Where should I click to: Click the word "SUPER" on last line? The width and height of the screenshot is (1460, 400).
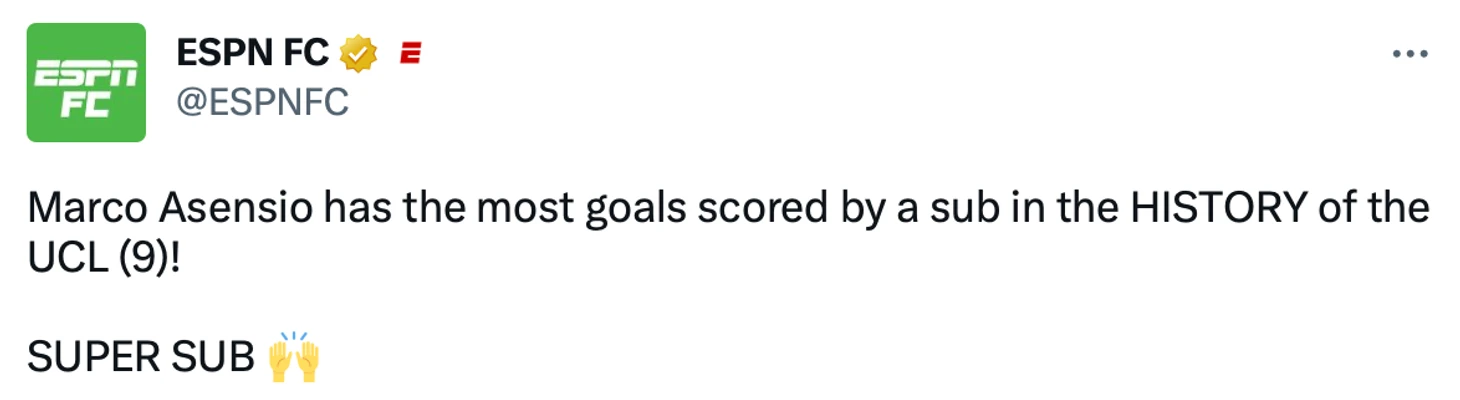(89, 357)
